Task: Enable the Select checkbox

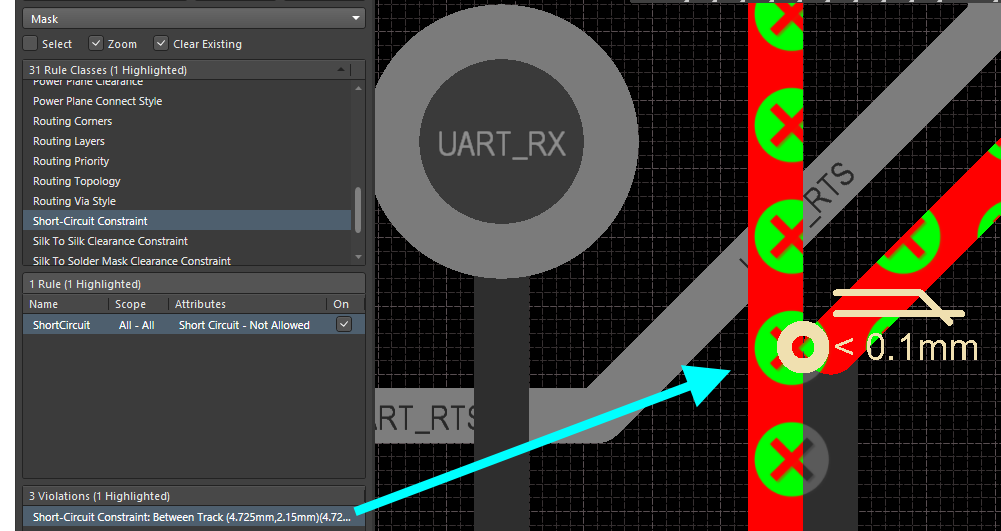Action: (31, 44)
